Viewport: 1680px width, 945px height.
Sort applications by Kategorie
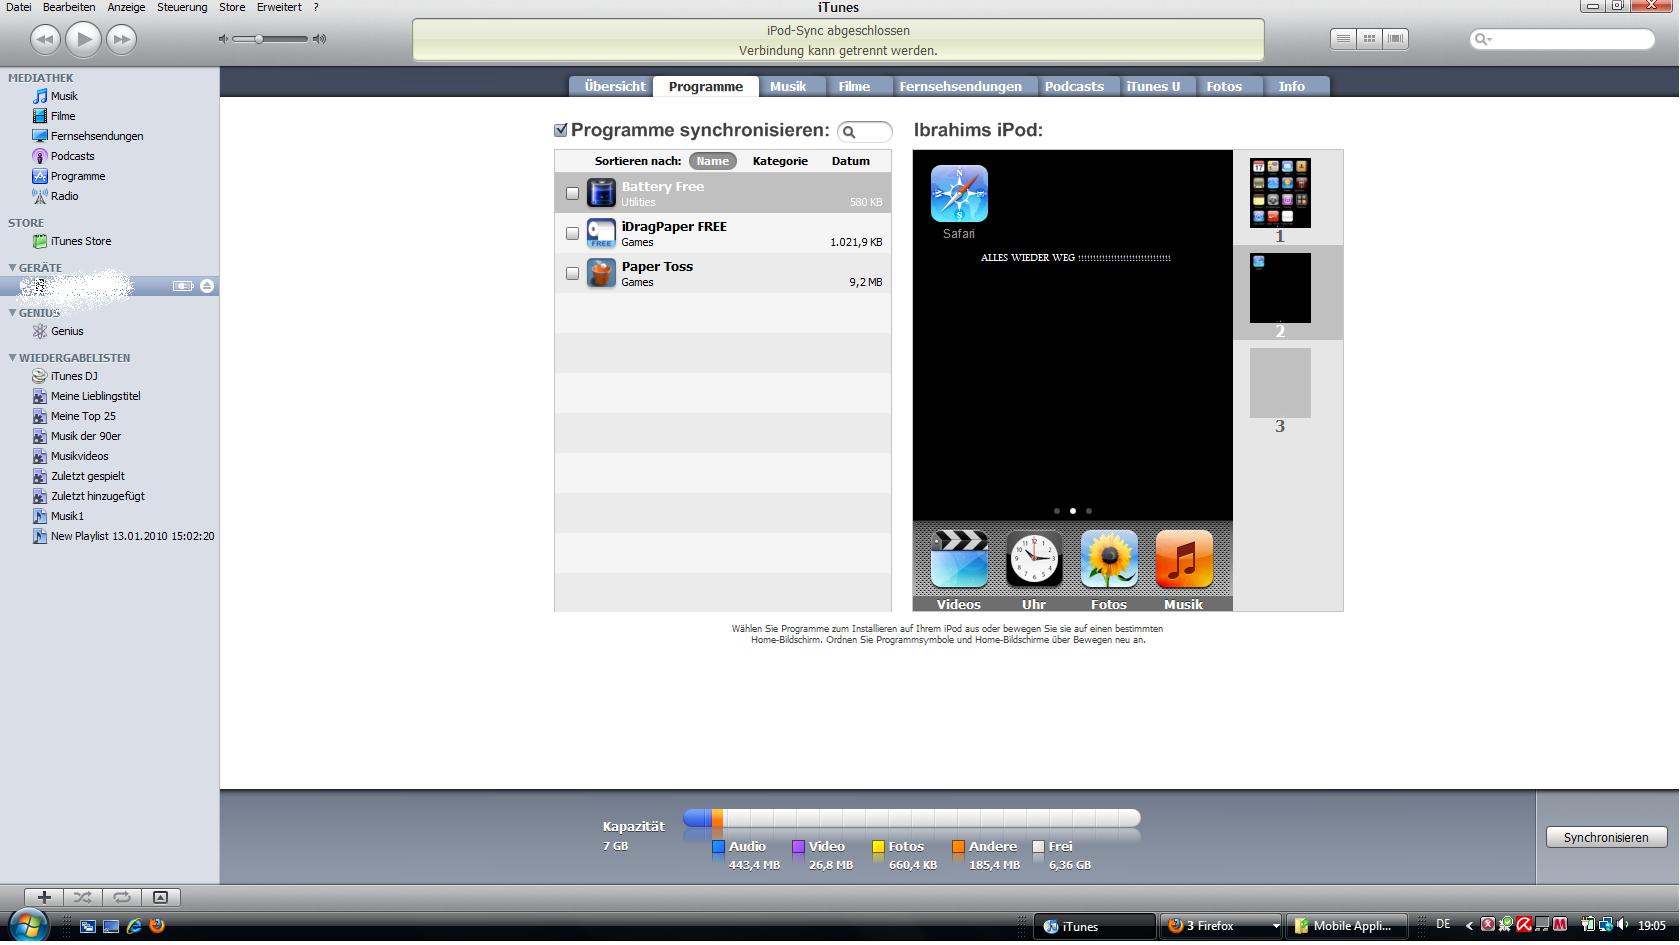[x=780, y=161]
